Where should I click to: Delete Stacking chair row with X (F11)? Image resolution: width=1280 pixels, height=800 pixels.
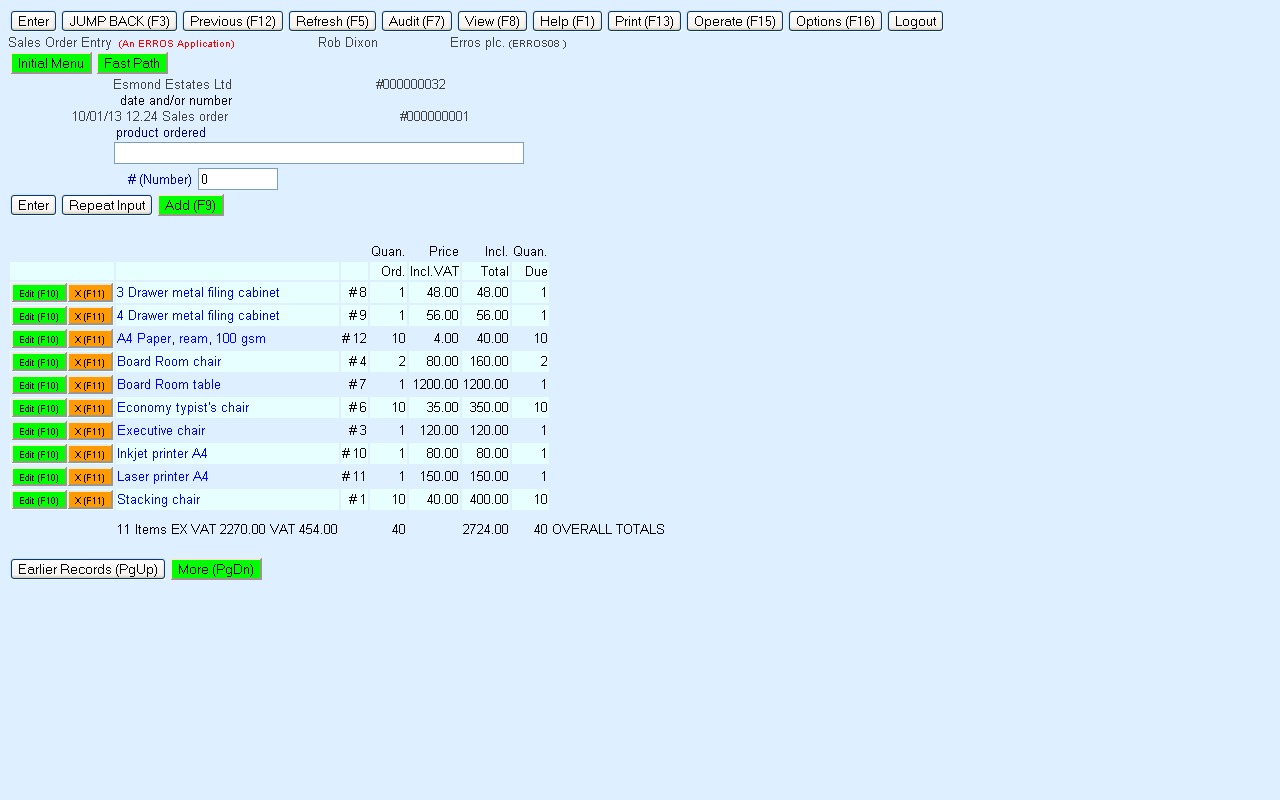click(x=90, y=500)
